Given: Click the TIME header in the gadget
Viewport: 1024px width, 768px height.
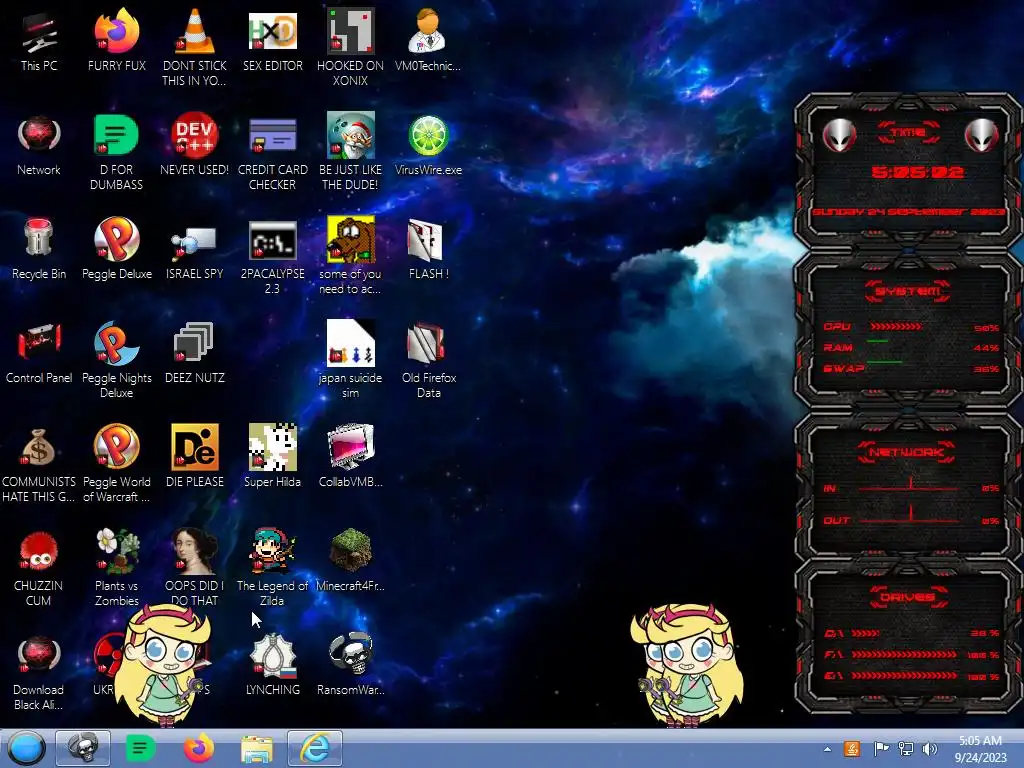Looking at the screenshot, I should 908,133.
